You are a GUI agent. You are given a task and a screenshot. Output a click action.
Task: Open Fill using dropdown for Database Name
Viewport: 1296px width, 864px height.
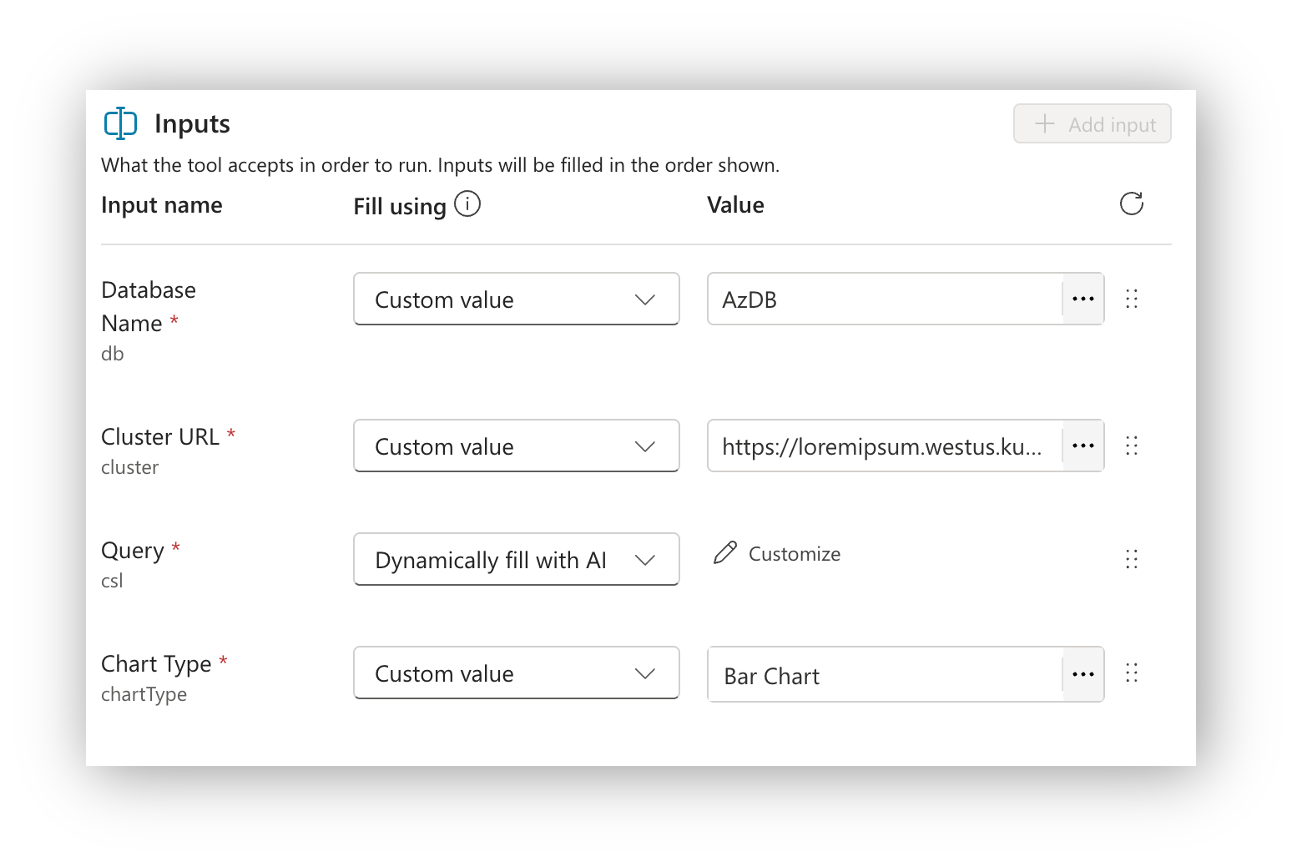(x=516, y=299)
